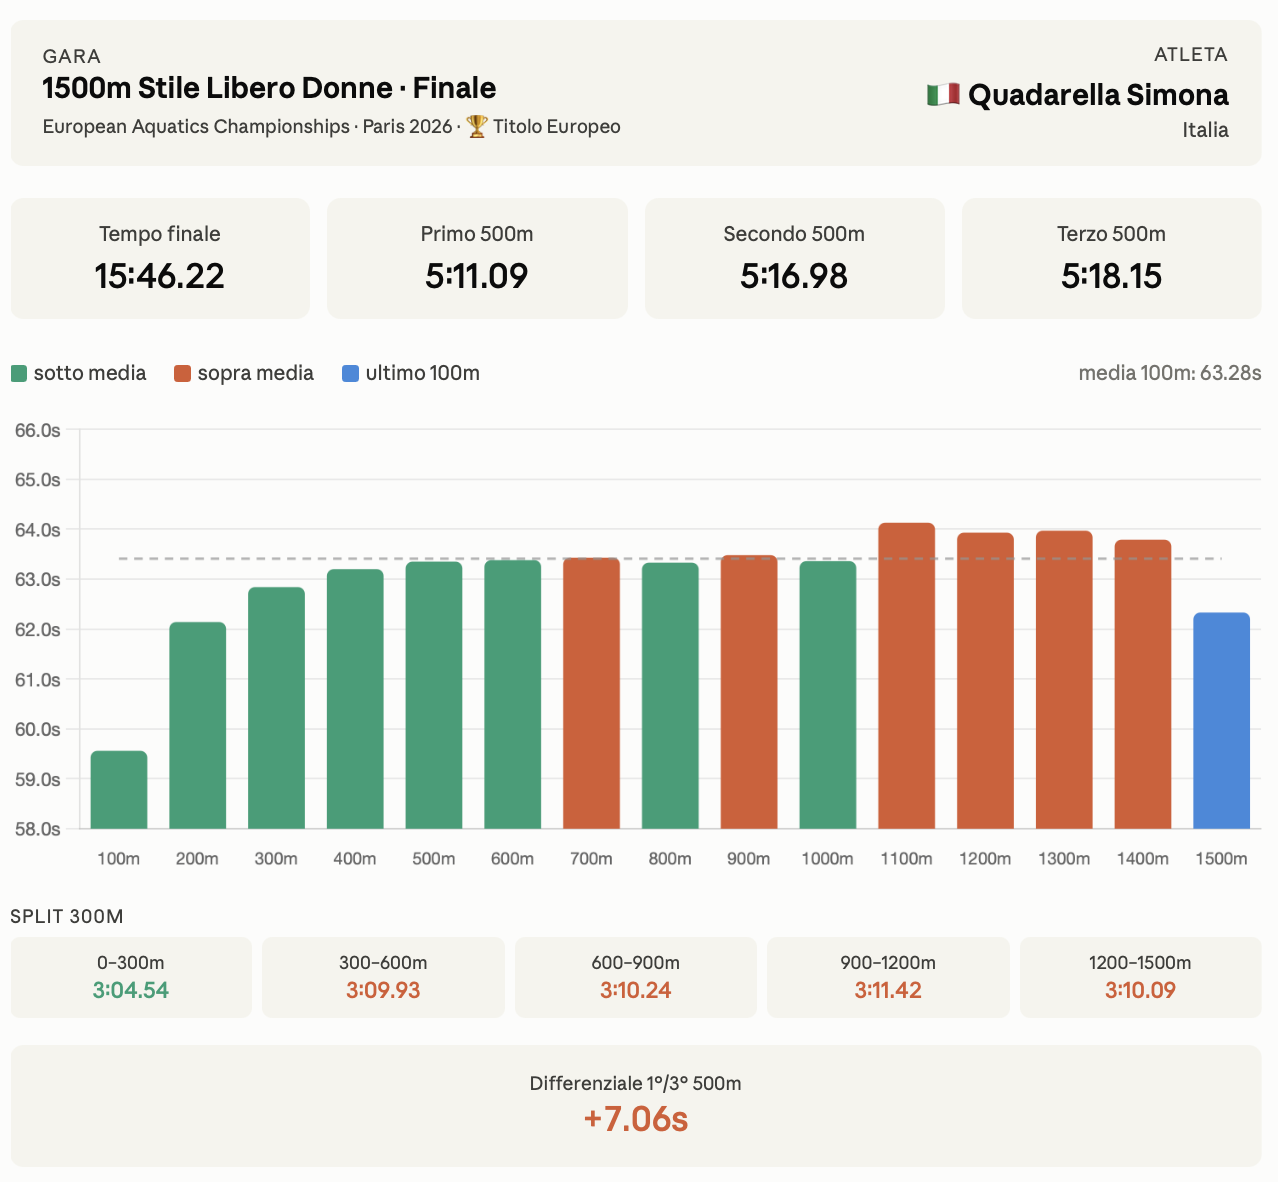The width and height of the screenshot is (1278, 1182).
Task: Click the 300–600m split card
Action: [x=383, y=977]
